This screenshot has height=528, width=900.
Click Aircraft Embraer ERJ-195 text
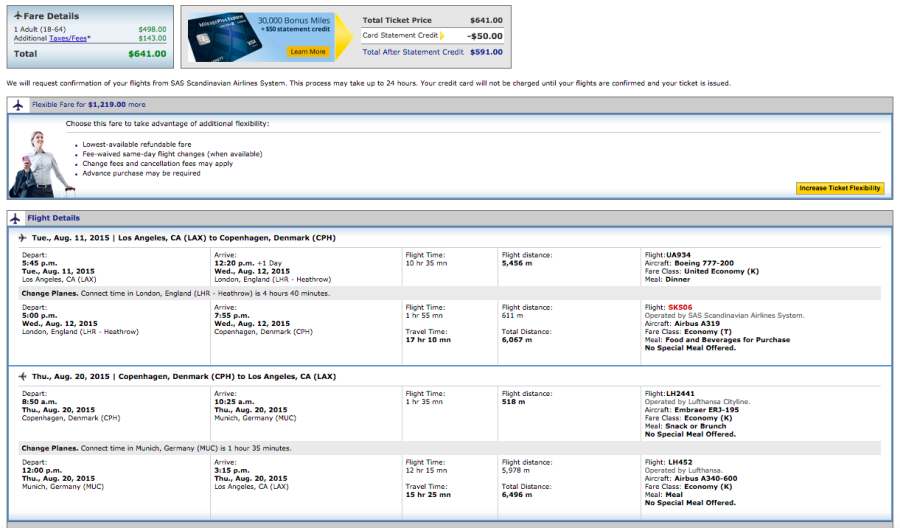point(692,410)
